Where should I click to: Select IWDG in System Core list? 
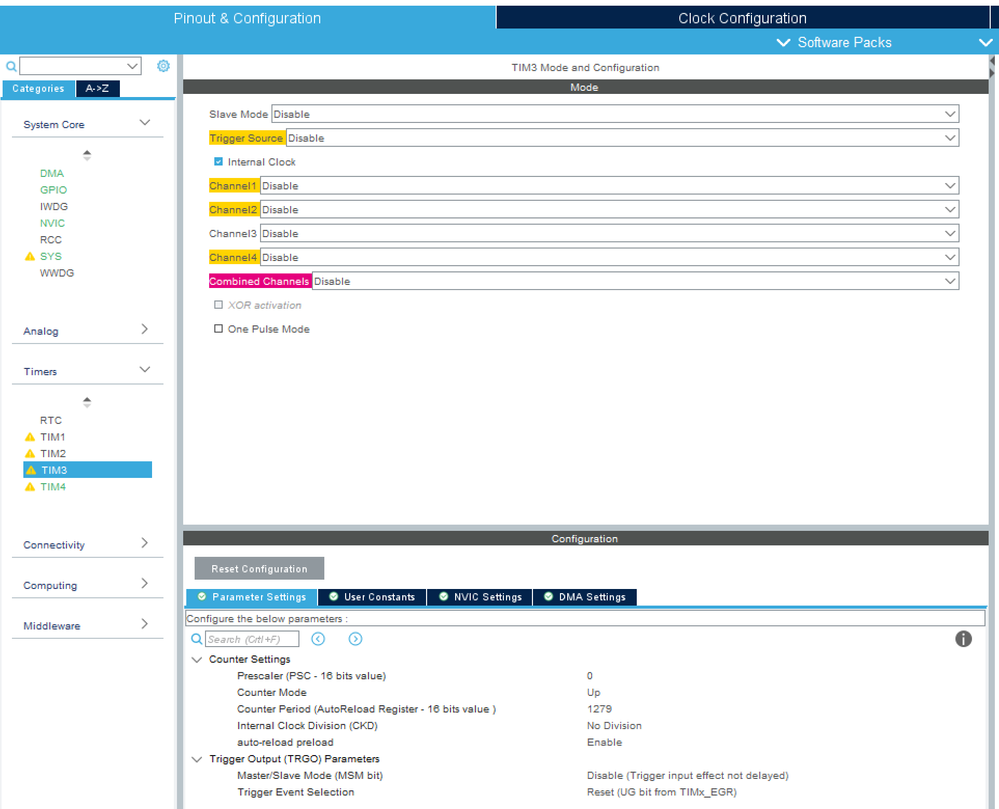tap(54, 206)
